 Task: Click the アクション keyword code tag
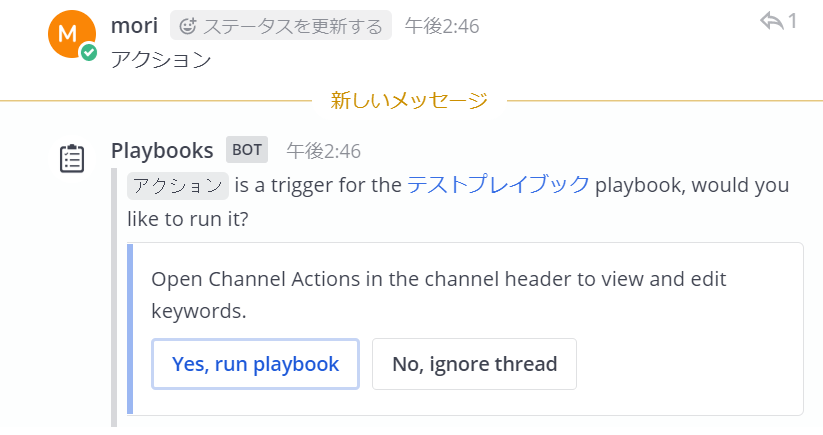[178, 186]
